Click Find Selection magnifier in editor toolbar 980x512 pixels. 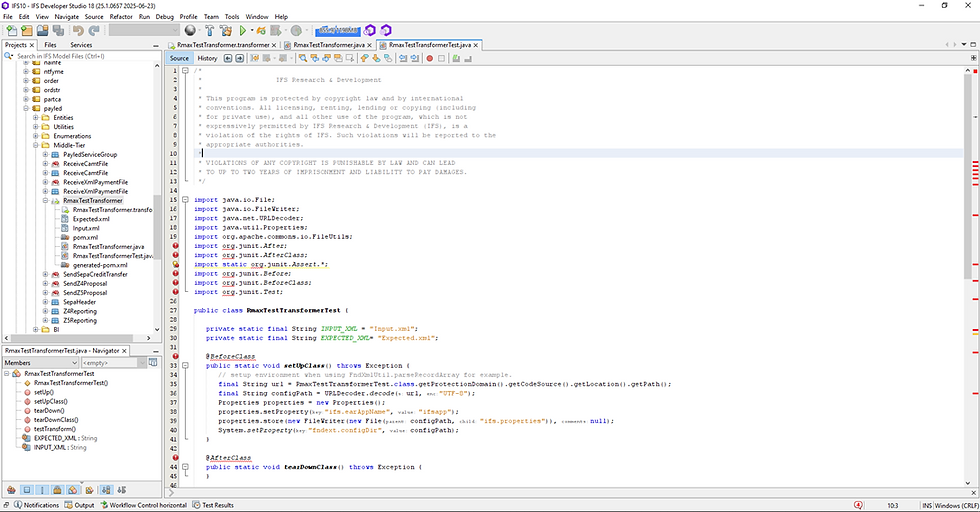tap(303, 58)
